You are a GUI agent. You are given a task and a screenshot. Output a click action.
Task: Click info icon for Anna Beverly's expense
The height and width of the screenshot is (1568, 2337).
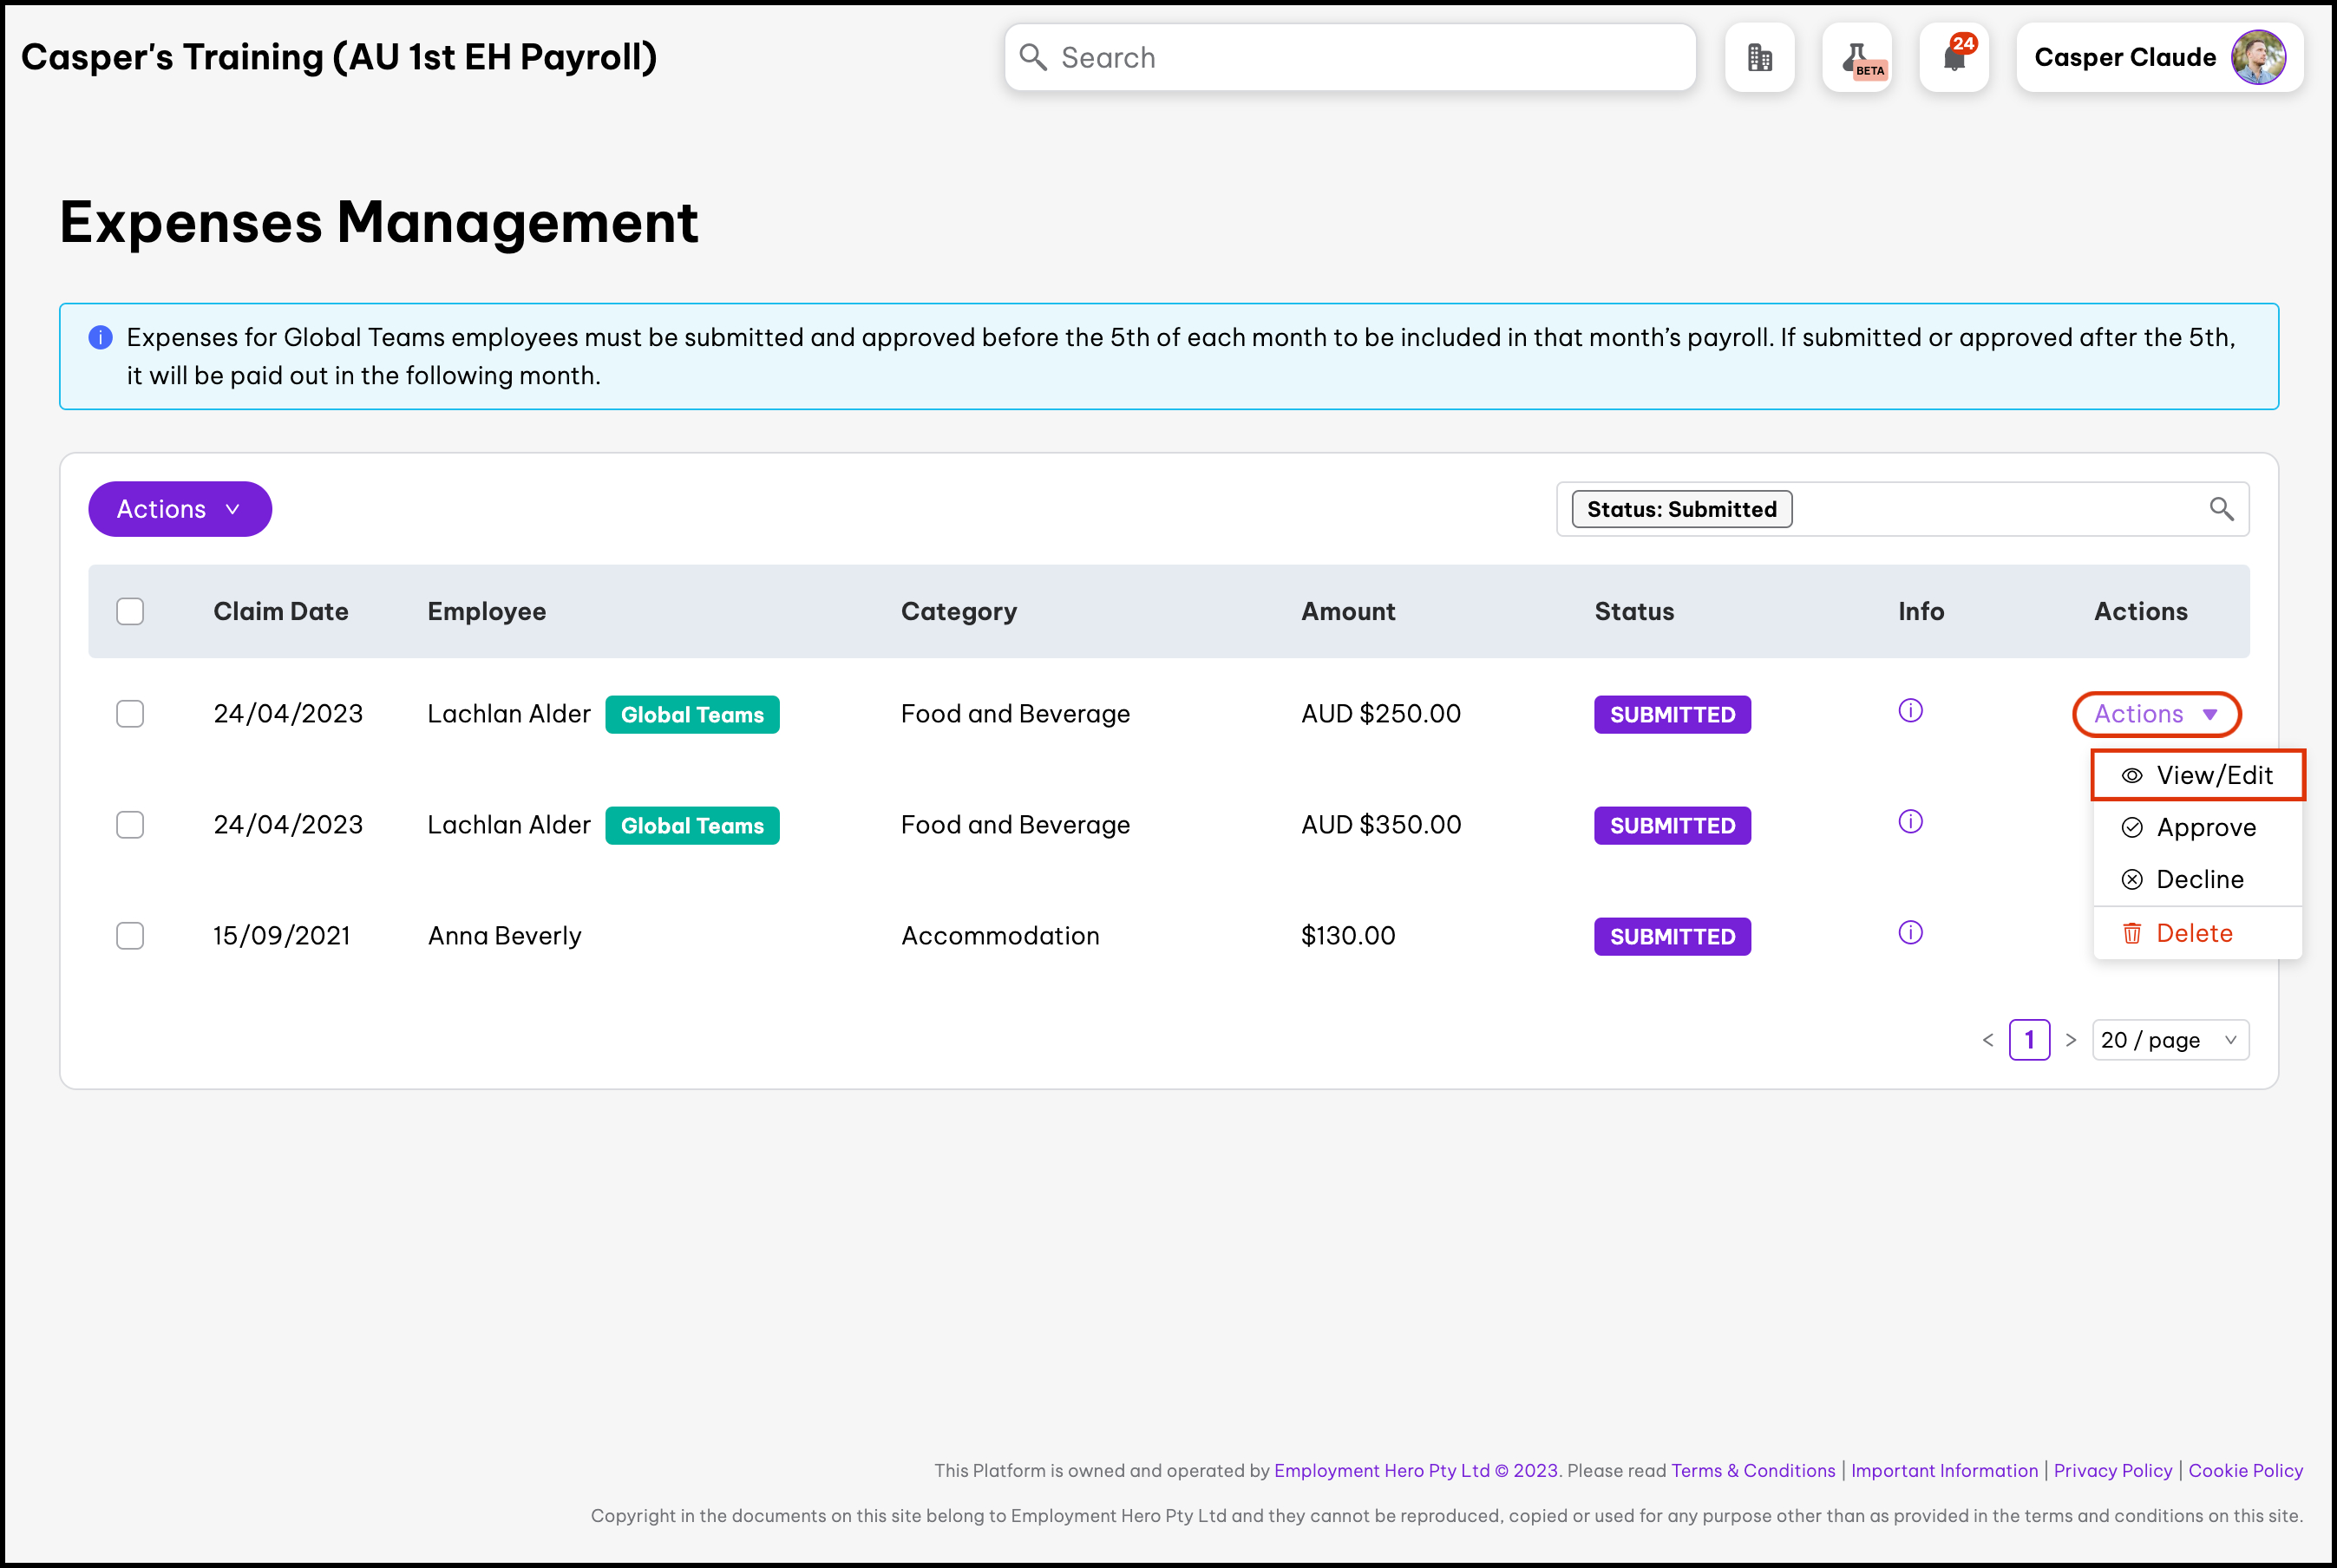1910,933
